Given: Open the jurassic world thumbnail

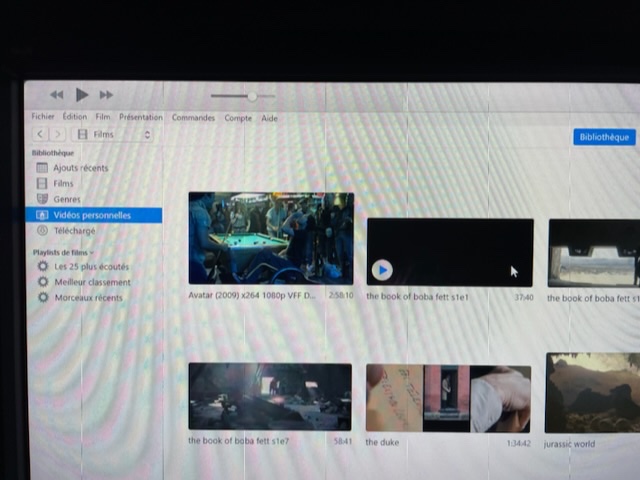Looking at the screenshot, I should click(593, 393).
